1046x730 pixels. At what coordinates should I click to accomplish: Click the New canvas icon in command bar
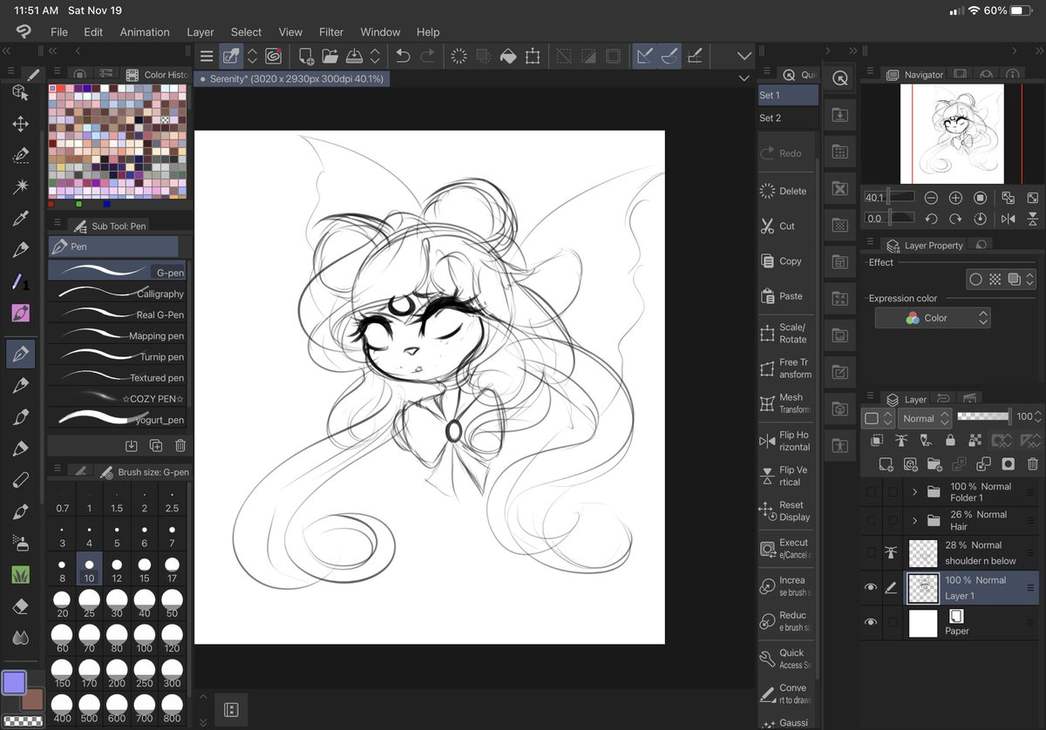click(x=306, y=56)
